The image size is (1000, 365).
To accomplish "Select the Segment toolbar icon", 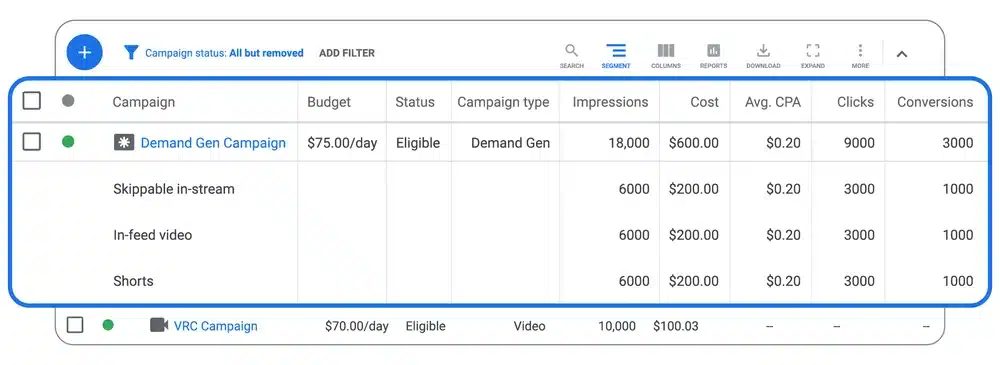I will (615, 56).
